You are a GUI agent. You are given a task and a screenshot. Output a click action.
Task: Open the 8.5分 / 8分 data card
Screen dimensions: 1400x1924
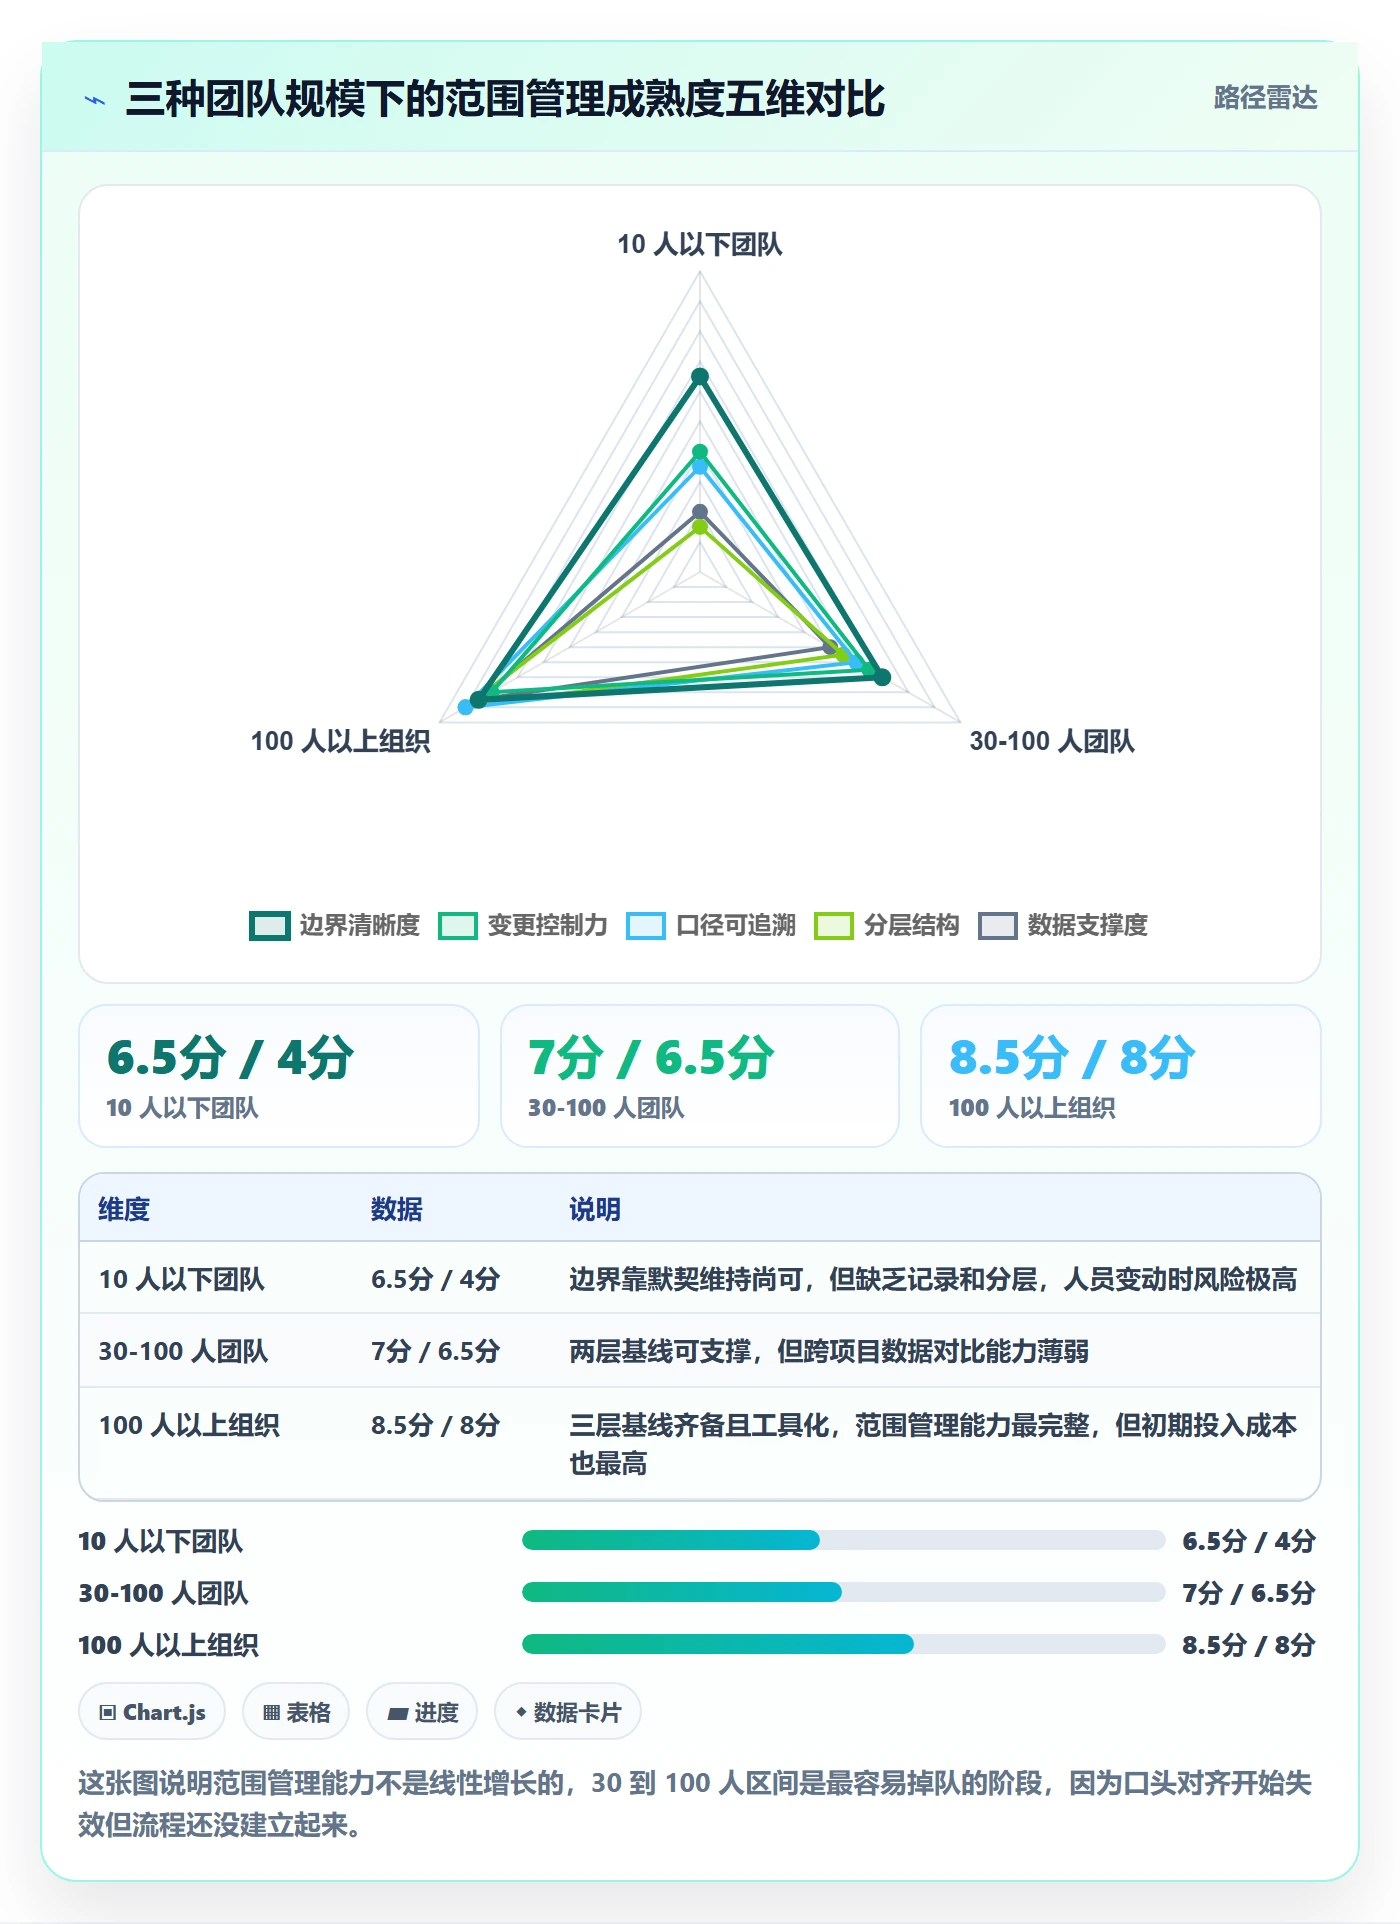(1121, 1076)
